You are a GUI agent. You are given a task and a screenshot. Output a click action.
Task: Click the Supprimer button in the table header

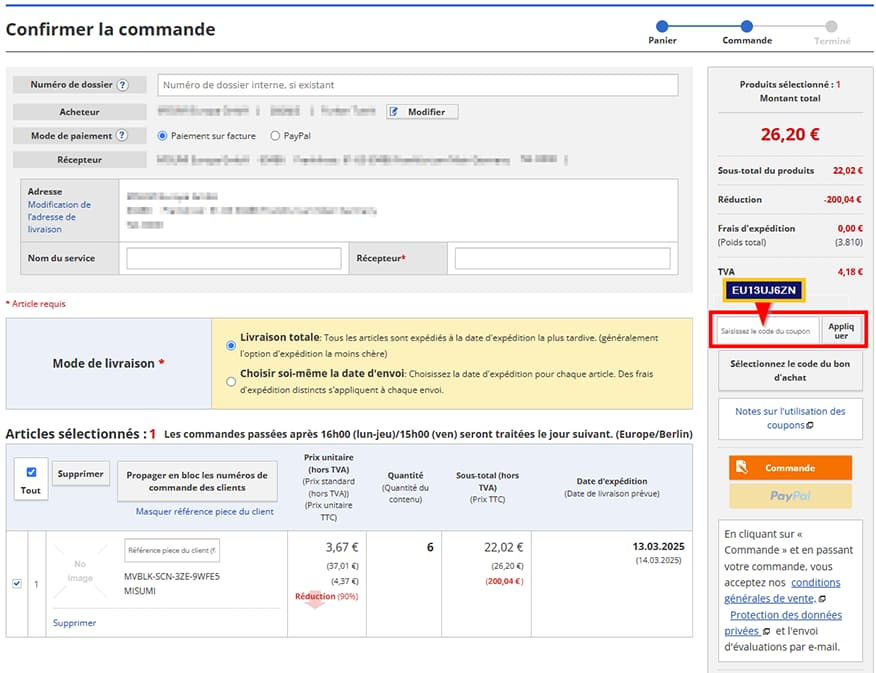point(80,474)
